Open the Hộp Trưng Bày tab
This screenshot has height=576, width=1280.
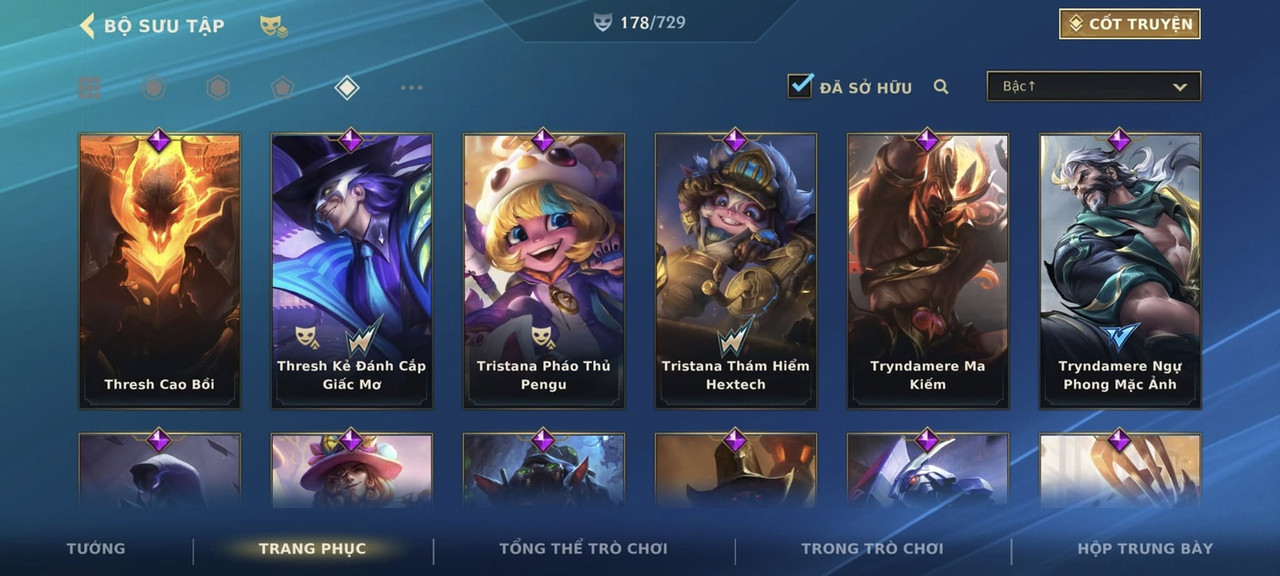(1145, 548)
